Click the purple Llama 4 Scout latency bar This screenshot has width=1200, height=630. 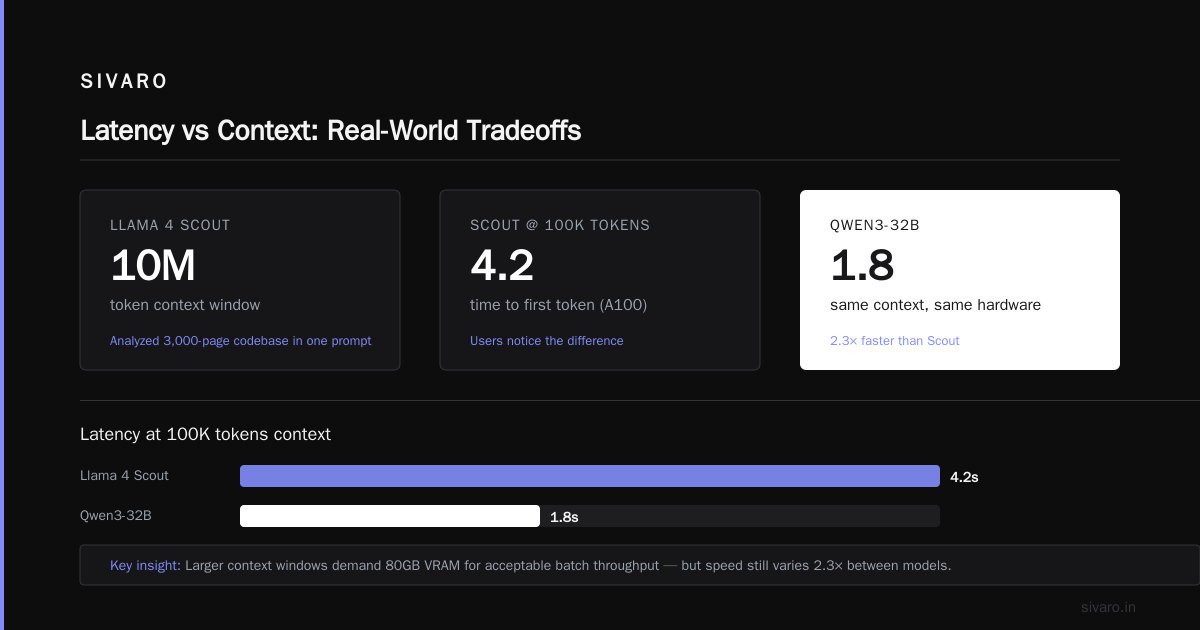pyautogui.click(x=590, y=476)
